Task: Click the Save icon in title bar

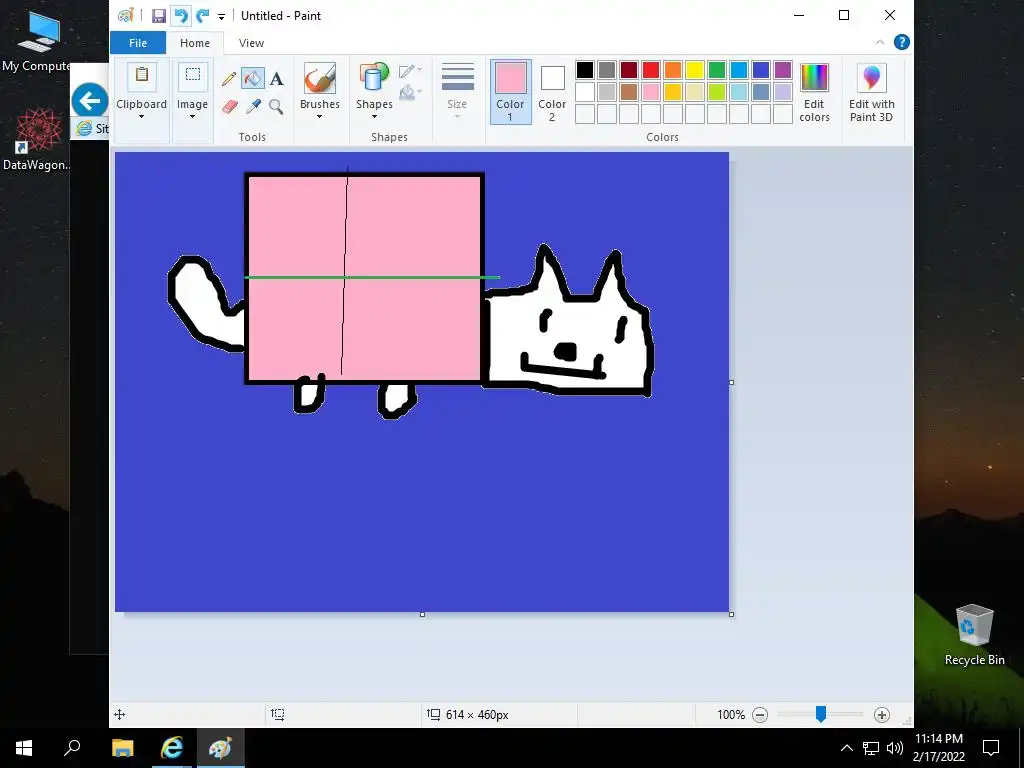Action: tap(159, 16)
